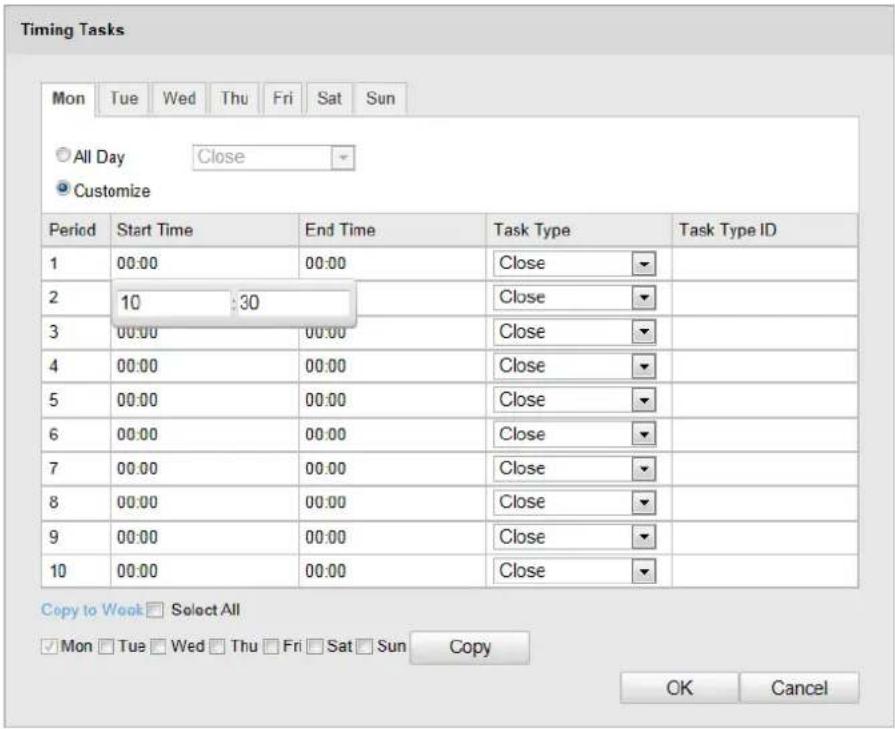The height and width of the screenshot is (729, 895).
Task: Click period 10 end time cell
Action: 392,571
